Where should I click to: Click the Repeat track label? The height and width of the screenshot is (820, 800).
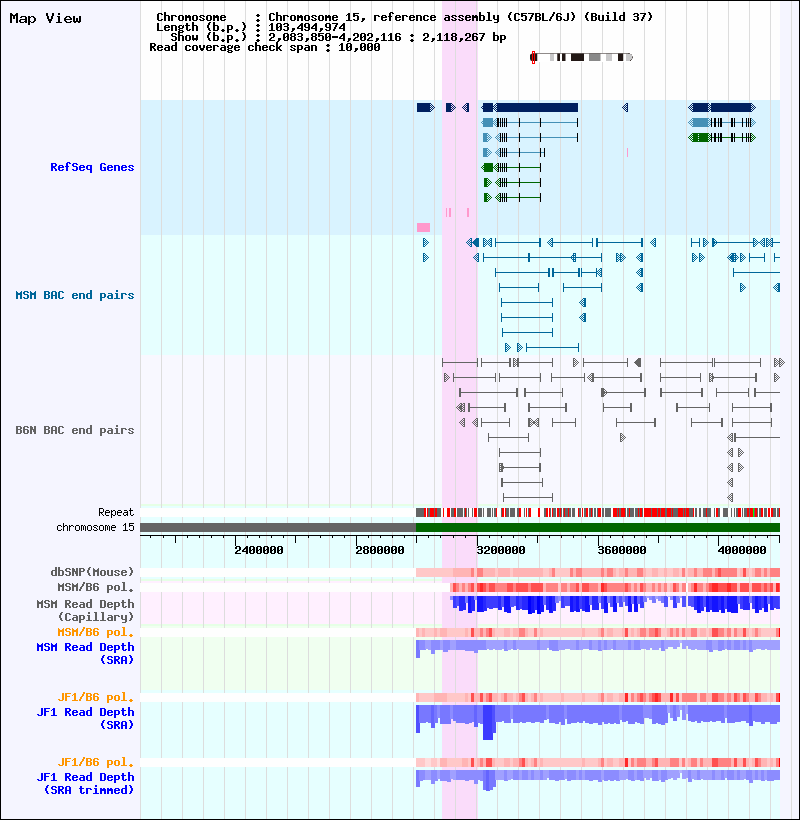click(116, 512)
